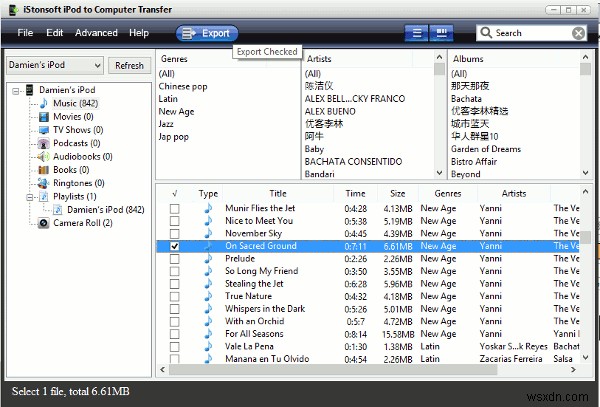
Task: Open the Advanced menu
Action: pyautogui.click(x=96, y=33)
